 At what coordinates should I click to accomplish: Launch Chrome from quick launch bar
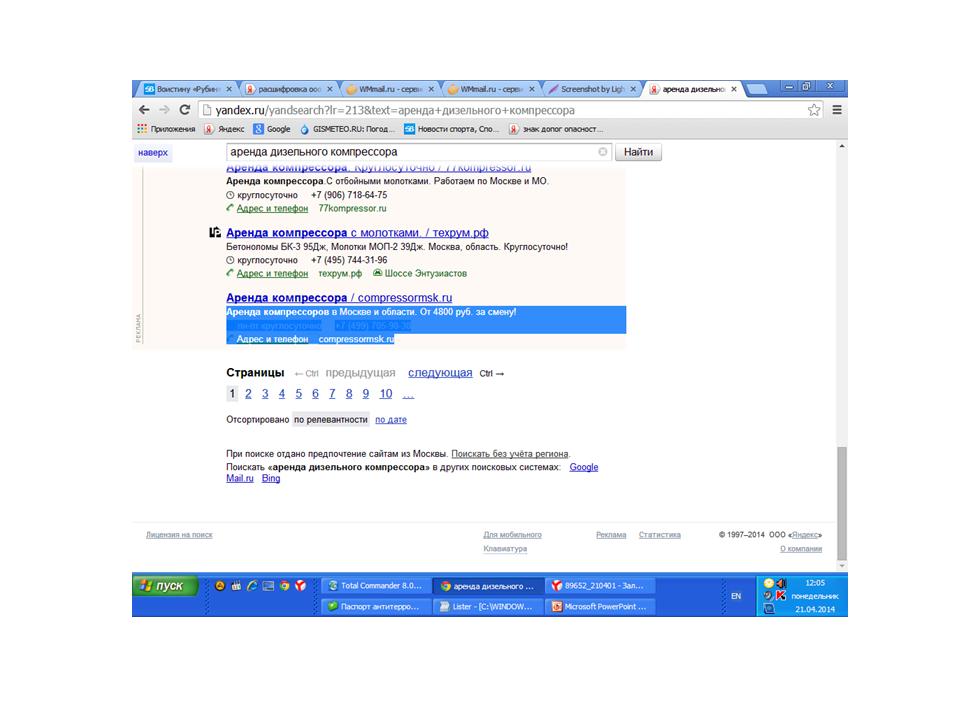284,586
